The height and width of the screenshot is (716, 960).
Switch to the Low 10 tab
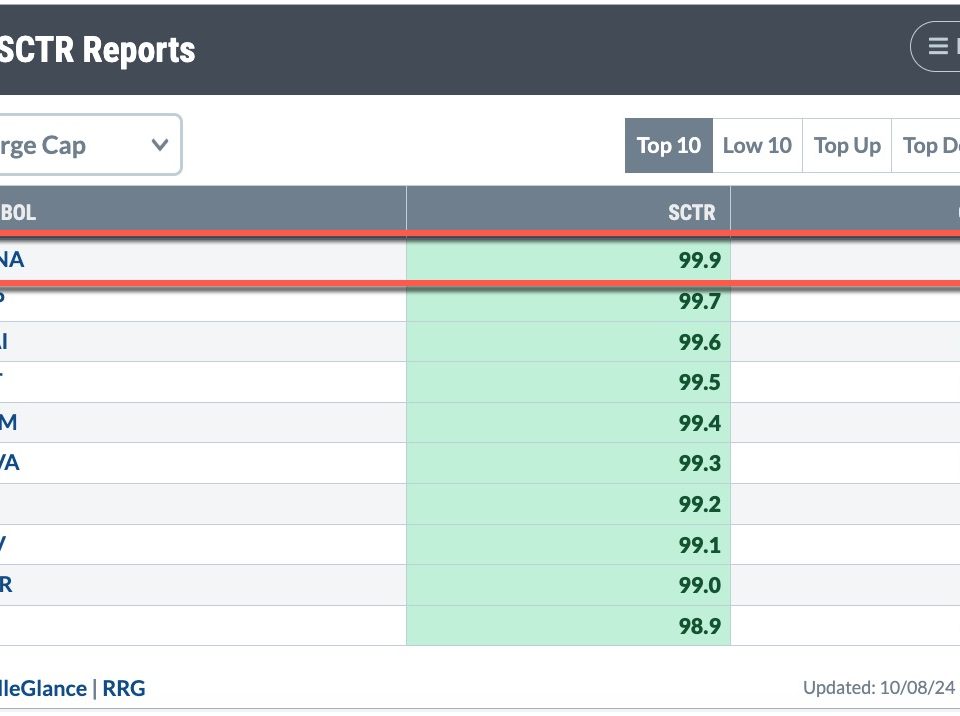(757, 146)
